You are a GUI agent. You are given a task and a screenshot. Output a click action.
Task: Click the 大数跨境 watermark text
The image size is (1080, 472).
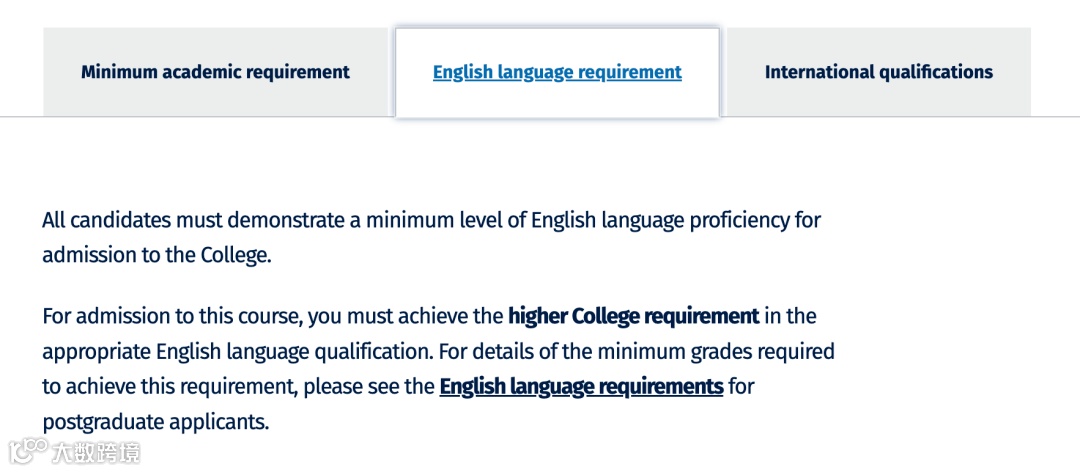(x=96, y=453)
